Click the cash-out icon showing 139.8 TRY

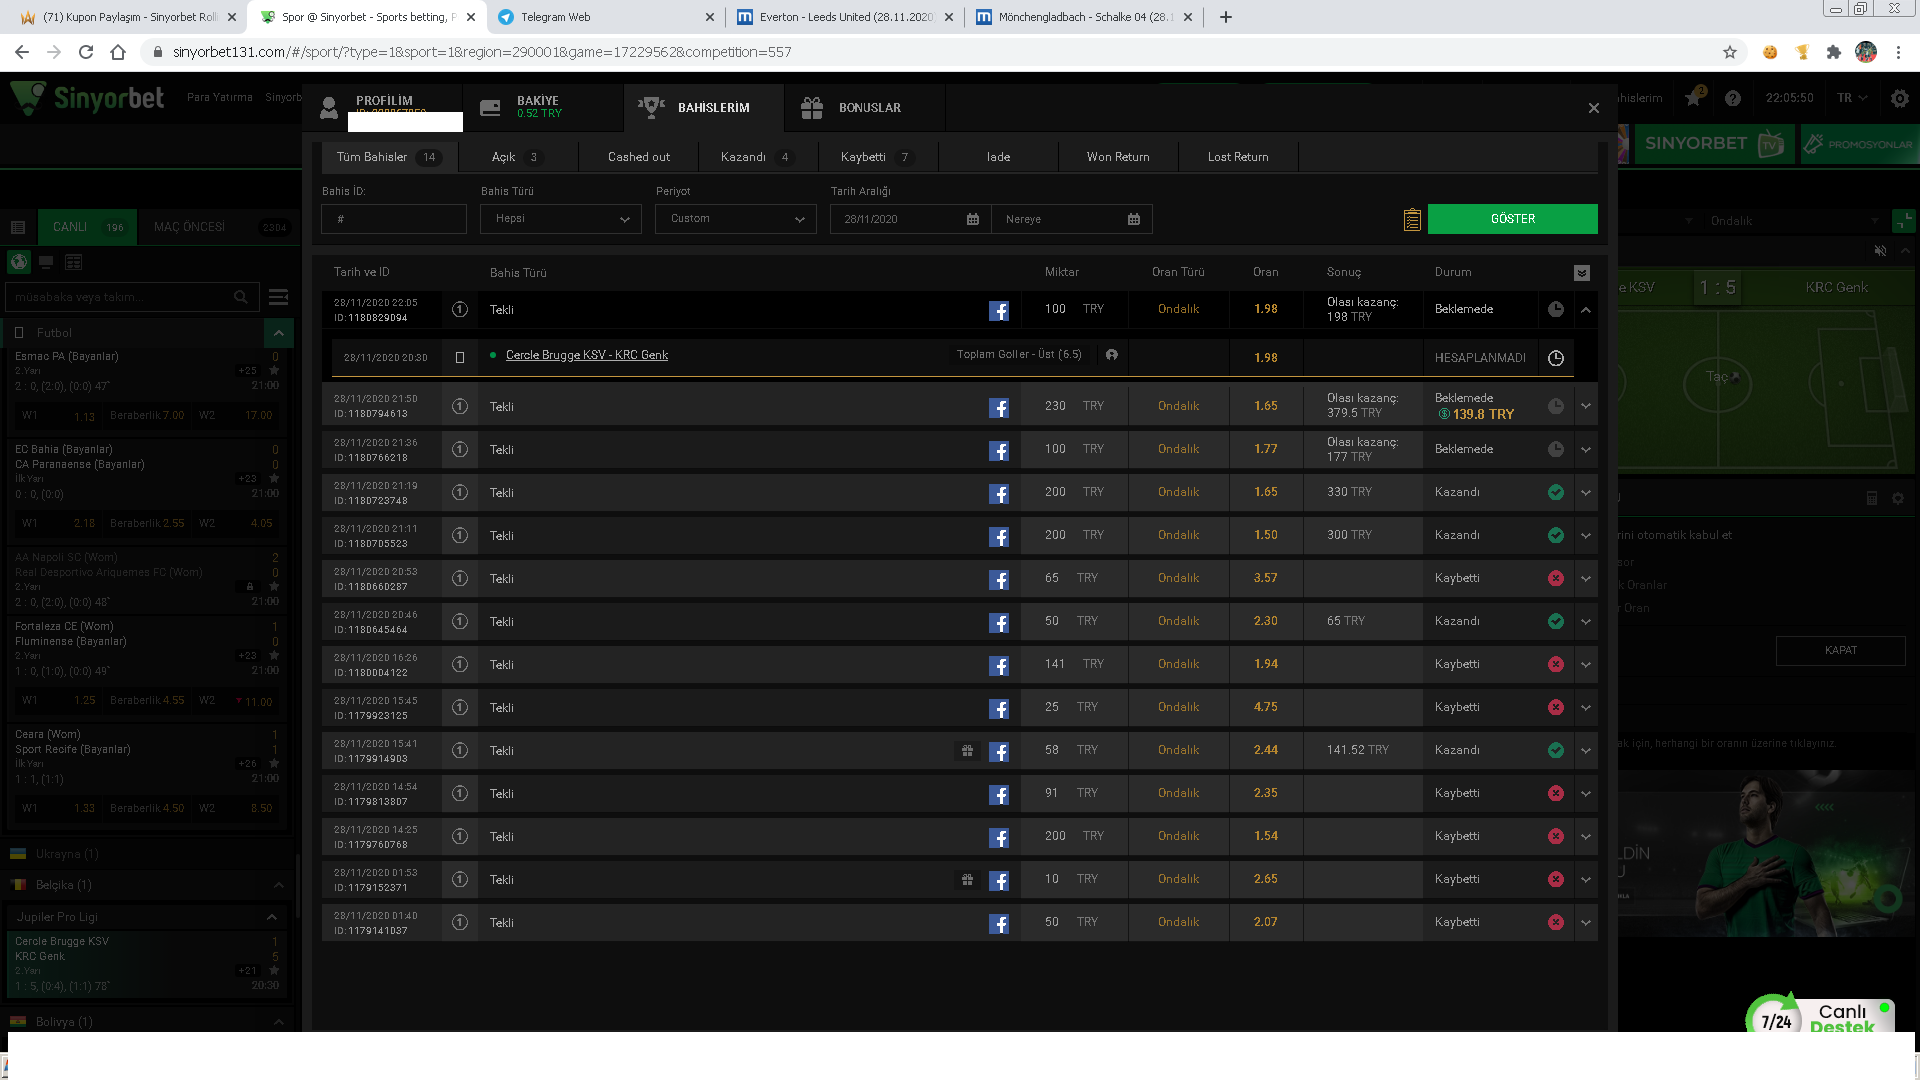click(x=1444, y=414)
